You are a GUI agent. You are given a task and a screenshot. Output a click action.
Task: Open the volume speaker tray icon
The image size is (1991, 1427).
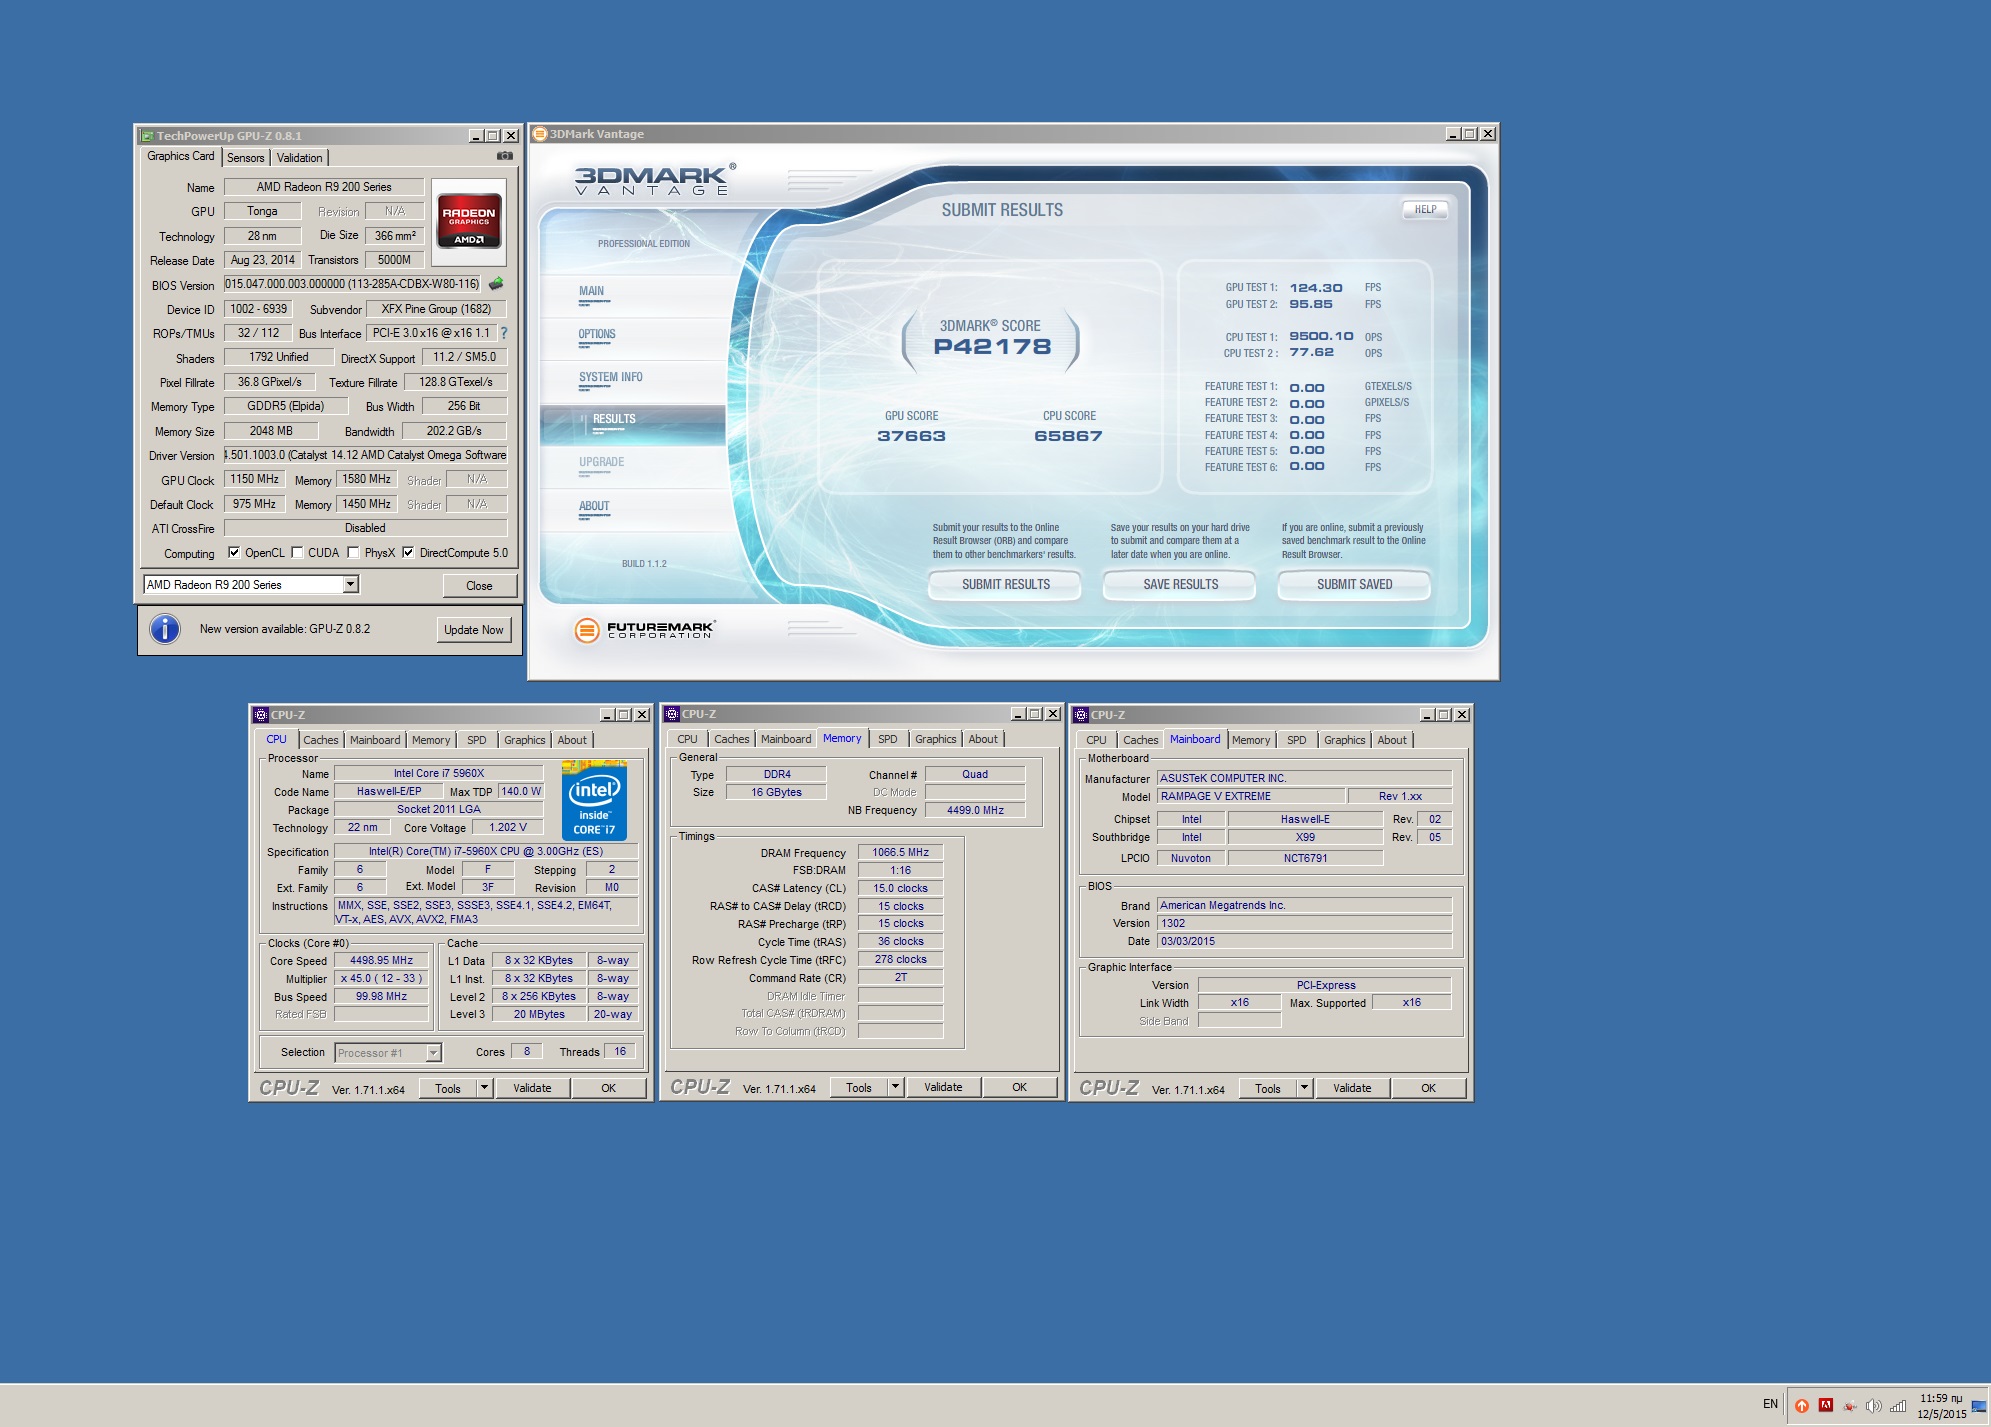pyautogui.click(x=1874, y=1405)
